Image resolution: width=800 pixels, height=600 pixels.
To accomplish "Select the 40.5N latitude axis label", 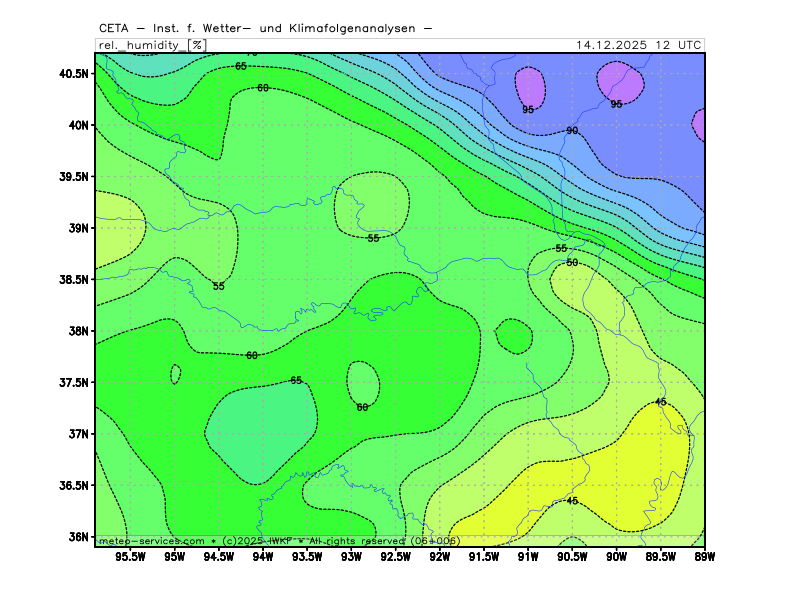I will (72, 74).
